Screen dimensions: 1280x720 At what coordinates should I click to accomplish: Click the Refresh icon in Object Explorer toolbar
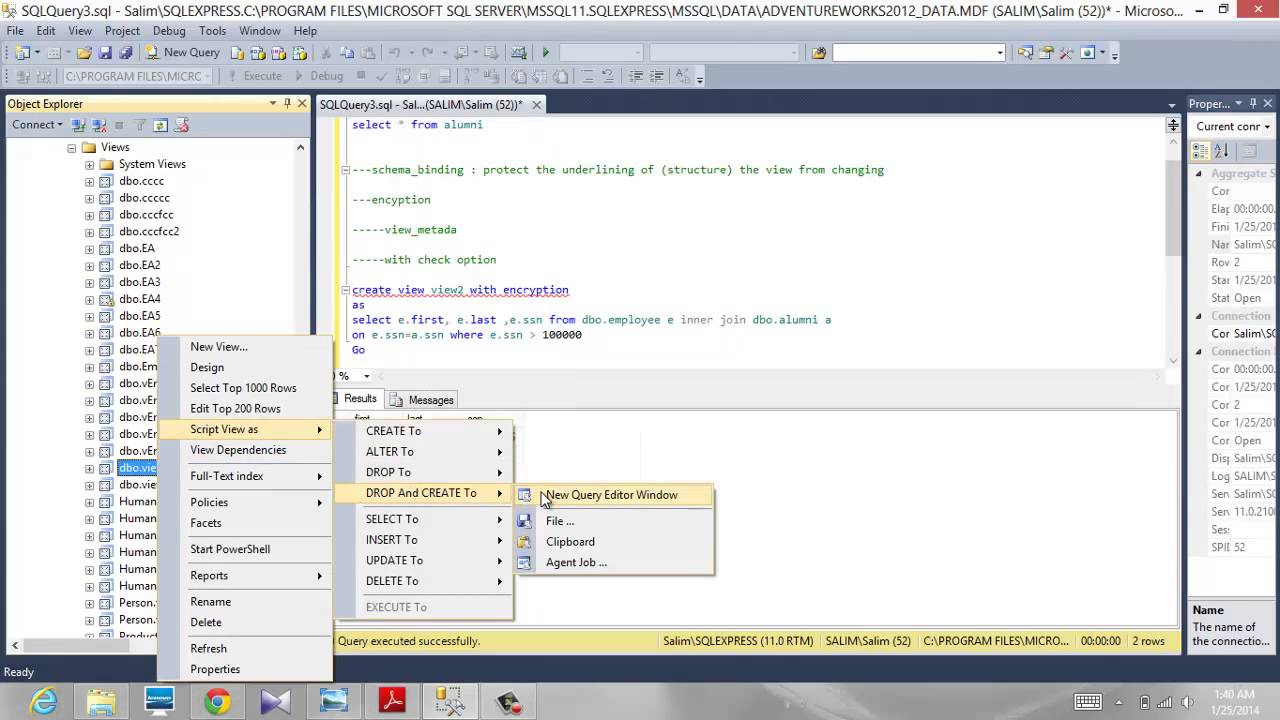pyautogui.click(x=160, y=125)
